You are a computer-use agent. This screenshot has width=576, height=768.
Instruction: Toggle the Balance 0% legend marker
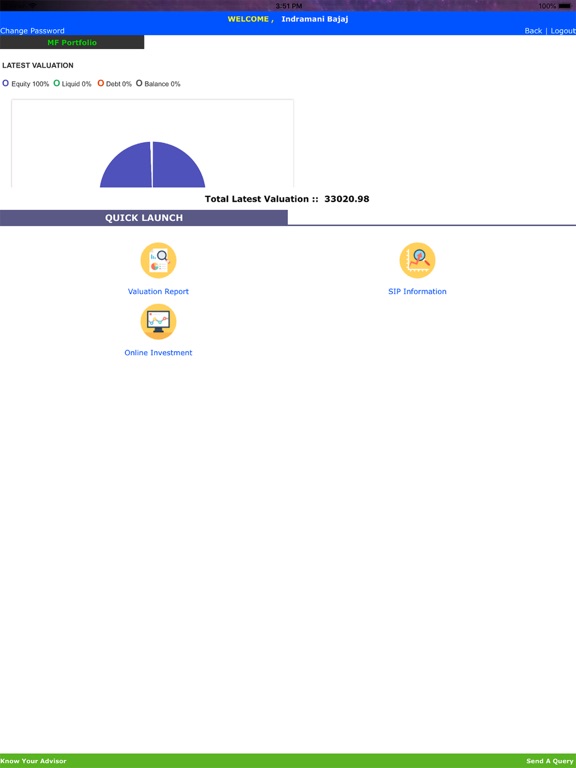139,83
